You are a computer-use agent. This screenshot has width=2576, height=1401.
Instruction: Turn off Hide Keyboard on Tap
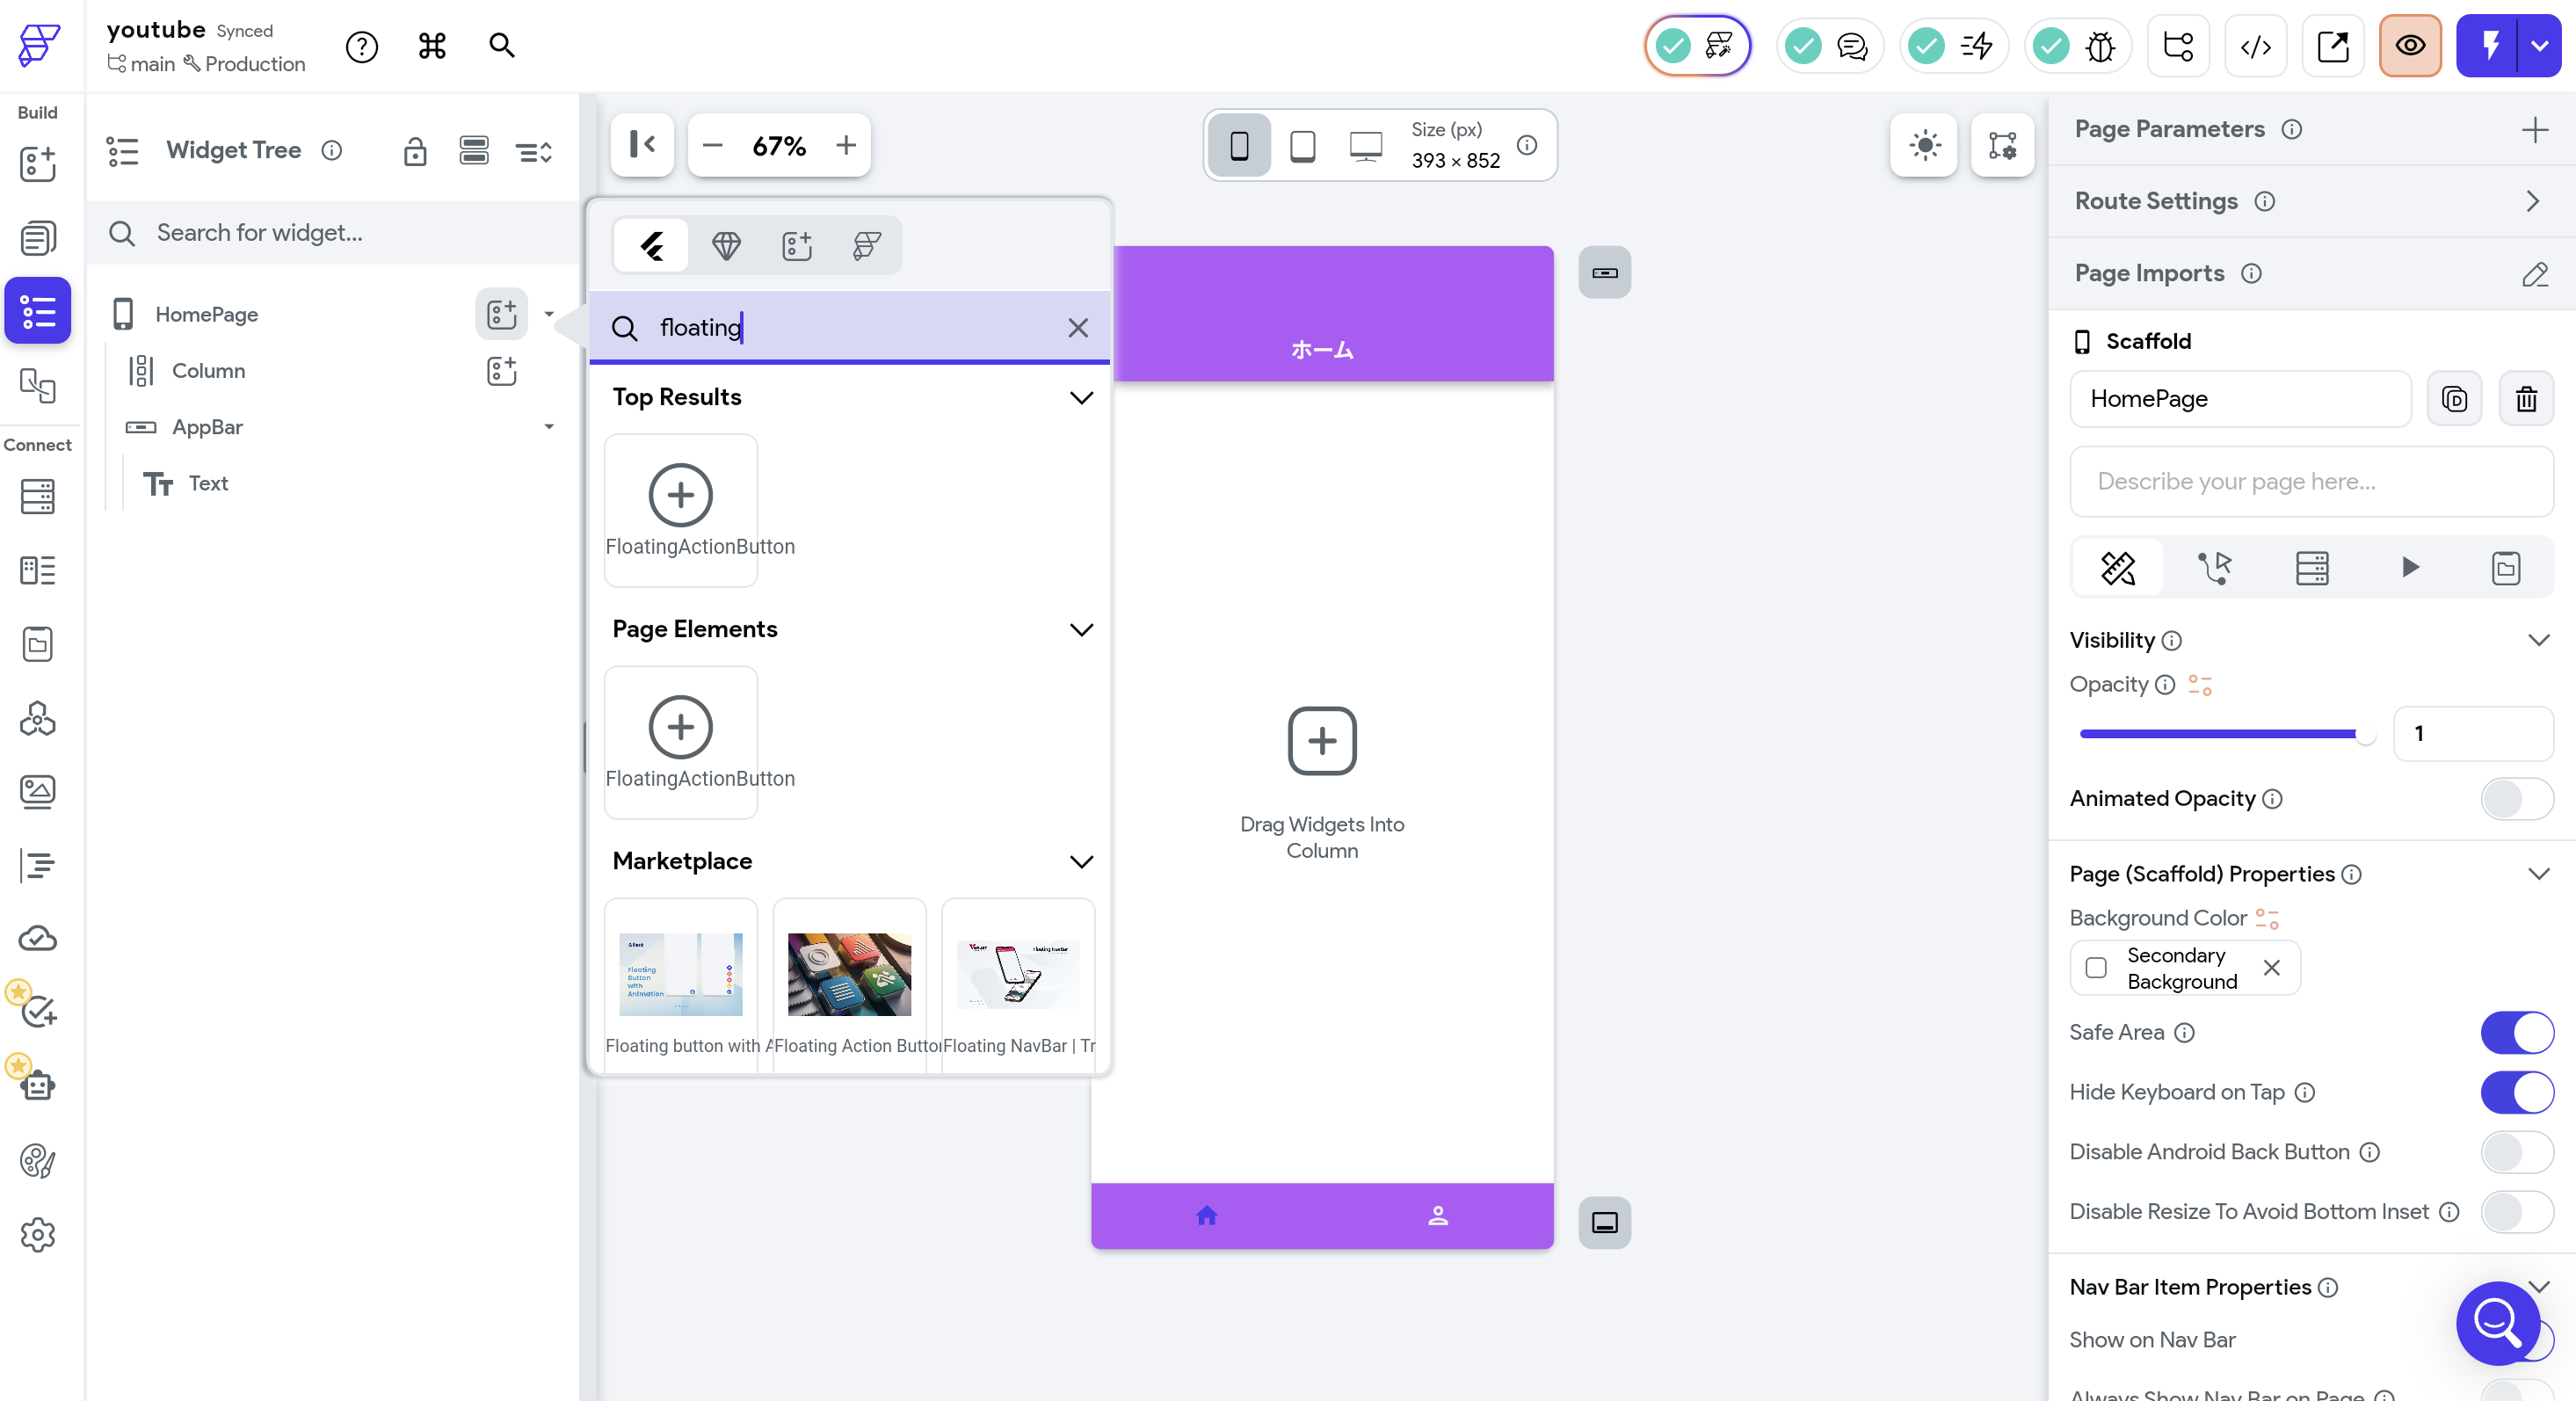pyautogui.click(x=2516, y=1092)
